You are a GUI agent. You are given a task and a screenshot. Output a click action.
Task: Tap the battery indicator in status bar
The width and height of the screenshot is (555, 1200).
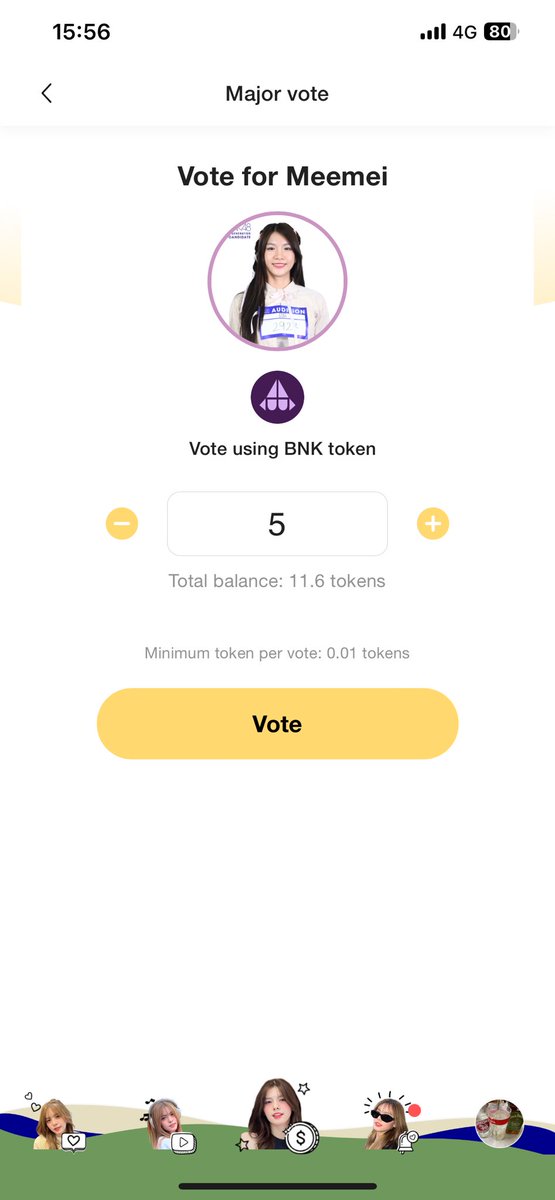(502, 32)
